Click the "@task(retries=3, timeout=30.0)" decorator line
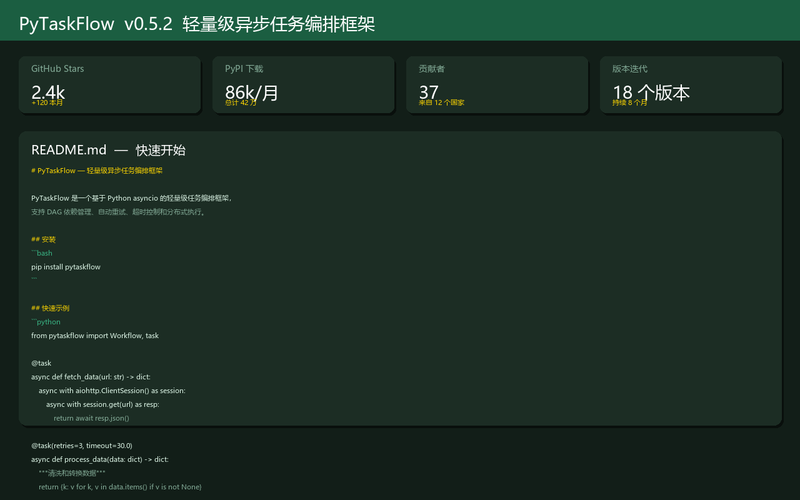The height and width of the screenshot is (500, 800). 82,446
